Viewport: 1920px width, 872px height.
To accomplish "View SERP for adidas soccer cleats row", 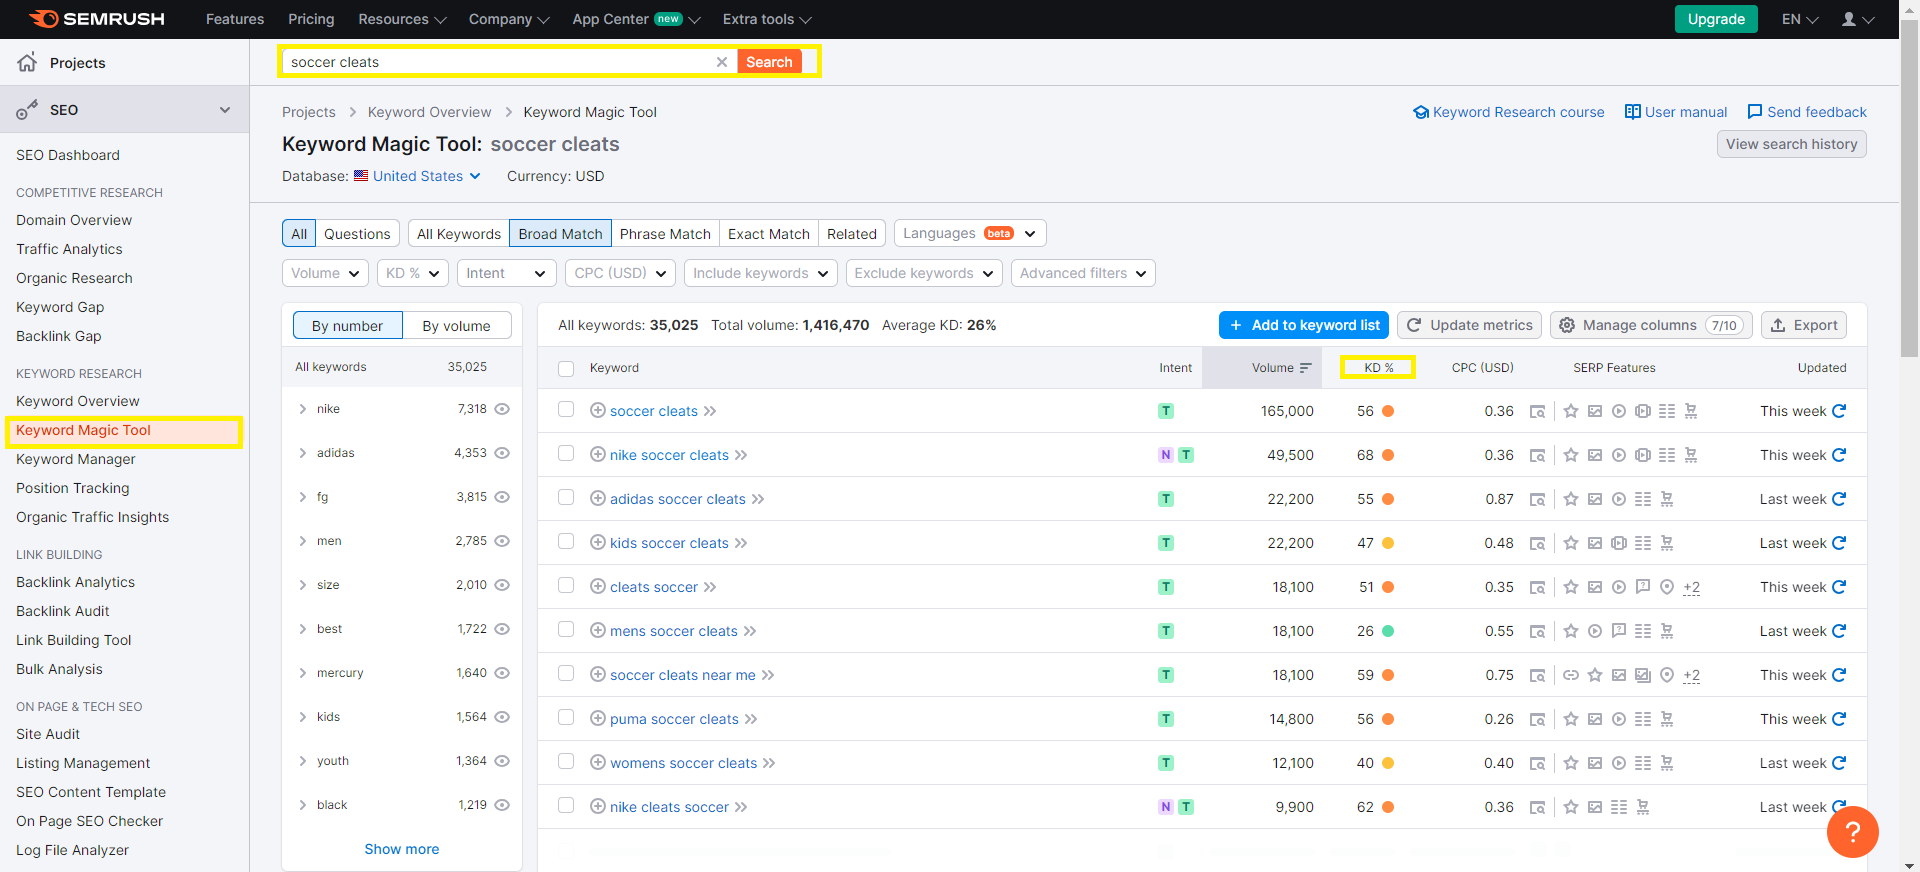I will coord(1538,499).
